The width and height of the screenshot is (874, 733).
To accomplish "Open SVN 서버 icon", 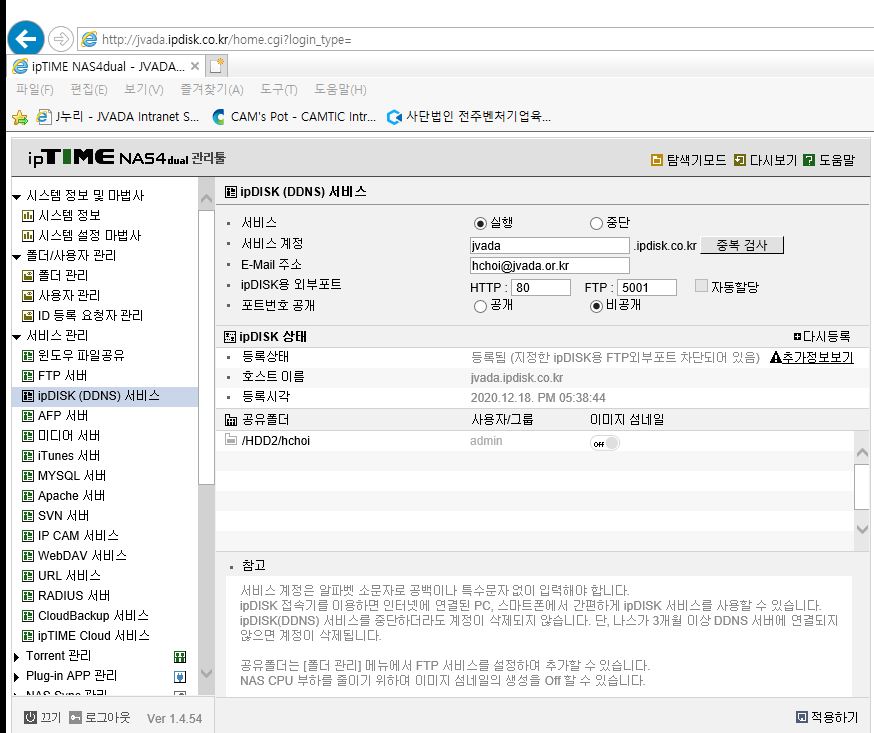I will [28, 516].
